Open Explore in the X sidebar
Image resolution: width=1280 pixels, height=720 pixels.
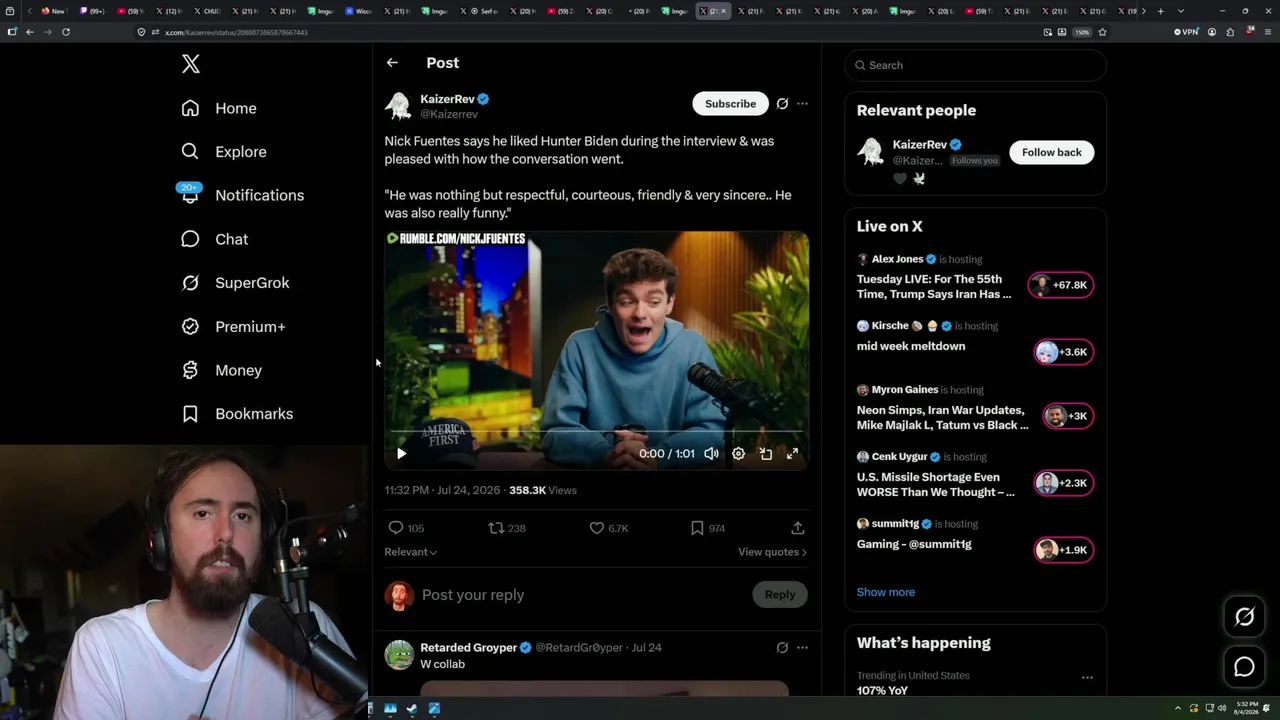[224, 152]
